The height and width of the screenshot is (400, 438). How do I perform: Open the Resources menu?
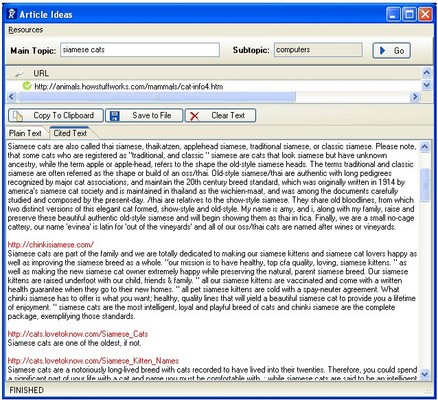(26, 30)
